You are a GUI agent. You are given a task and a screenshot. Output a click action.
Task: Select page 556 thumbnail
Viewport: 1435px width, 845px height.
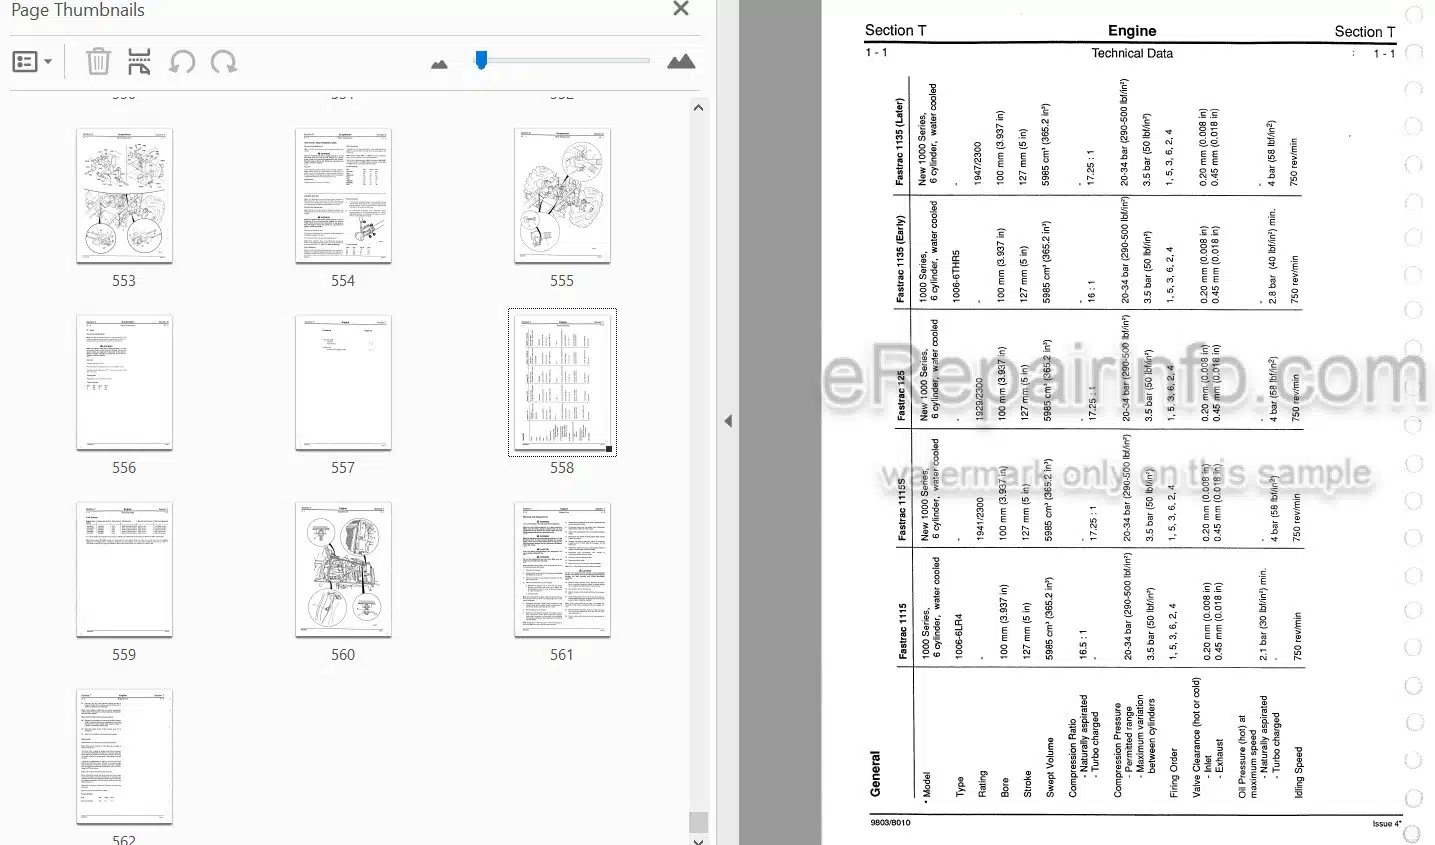pos(124,383)
